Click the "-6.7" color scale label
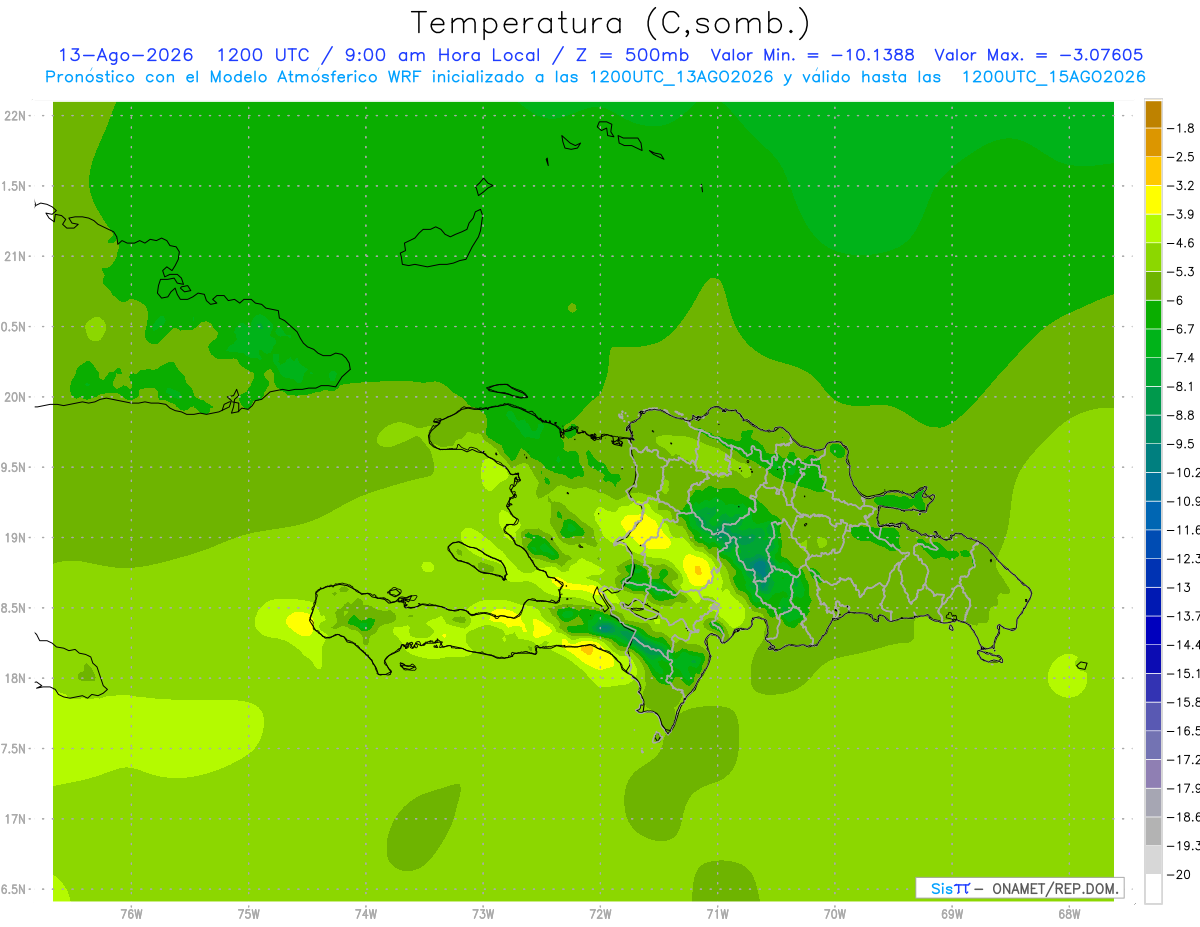This screenshot has height=927, width=1200. [x=1182, y=329]
